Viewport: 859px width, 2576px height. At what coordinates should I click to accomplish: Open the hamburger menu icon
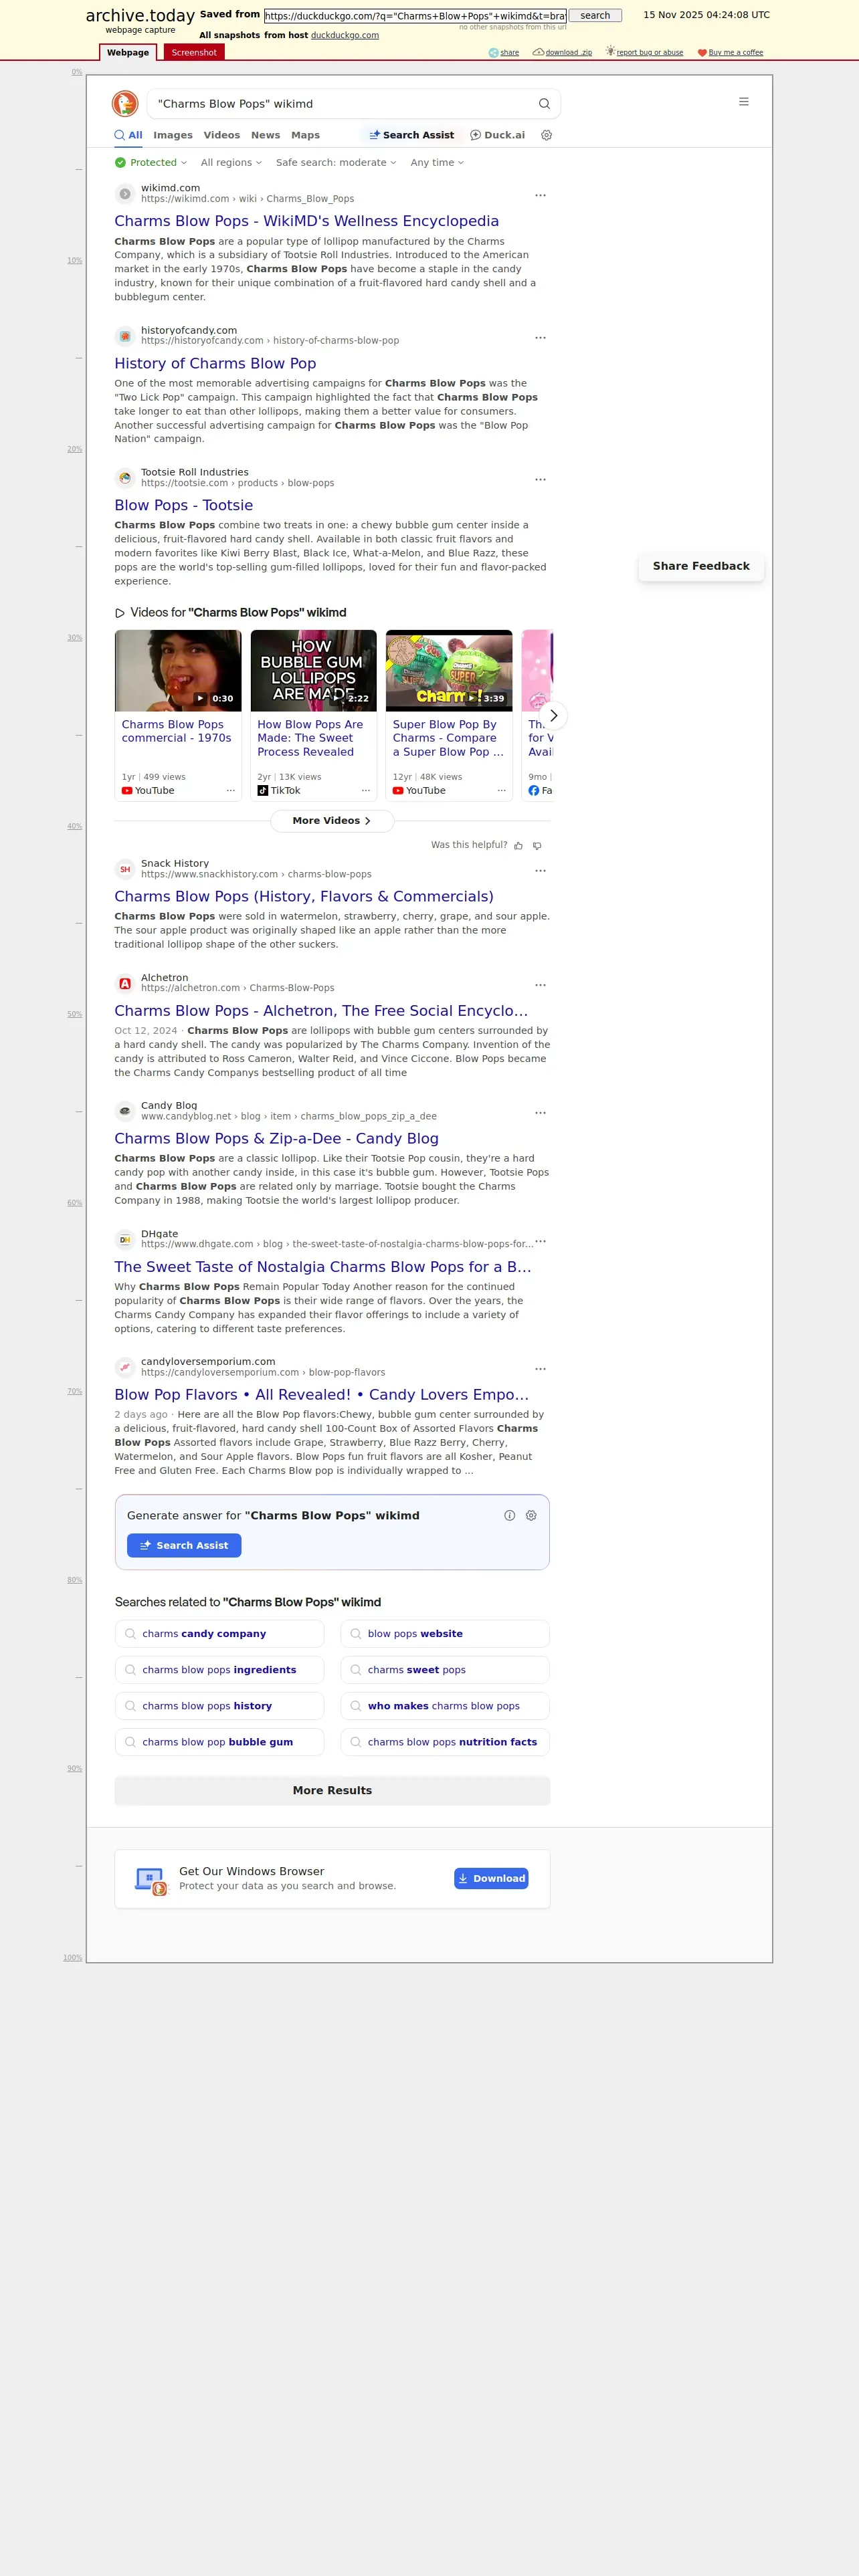(x=744, y=102)
